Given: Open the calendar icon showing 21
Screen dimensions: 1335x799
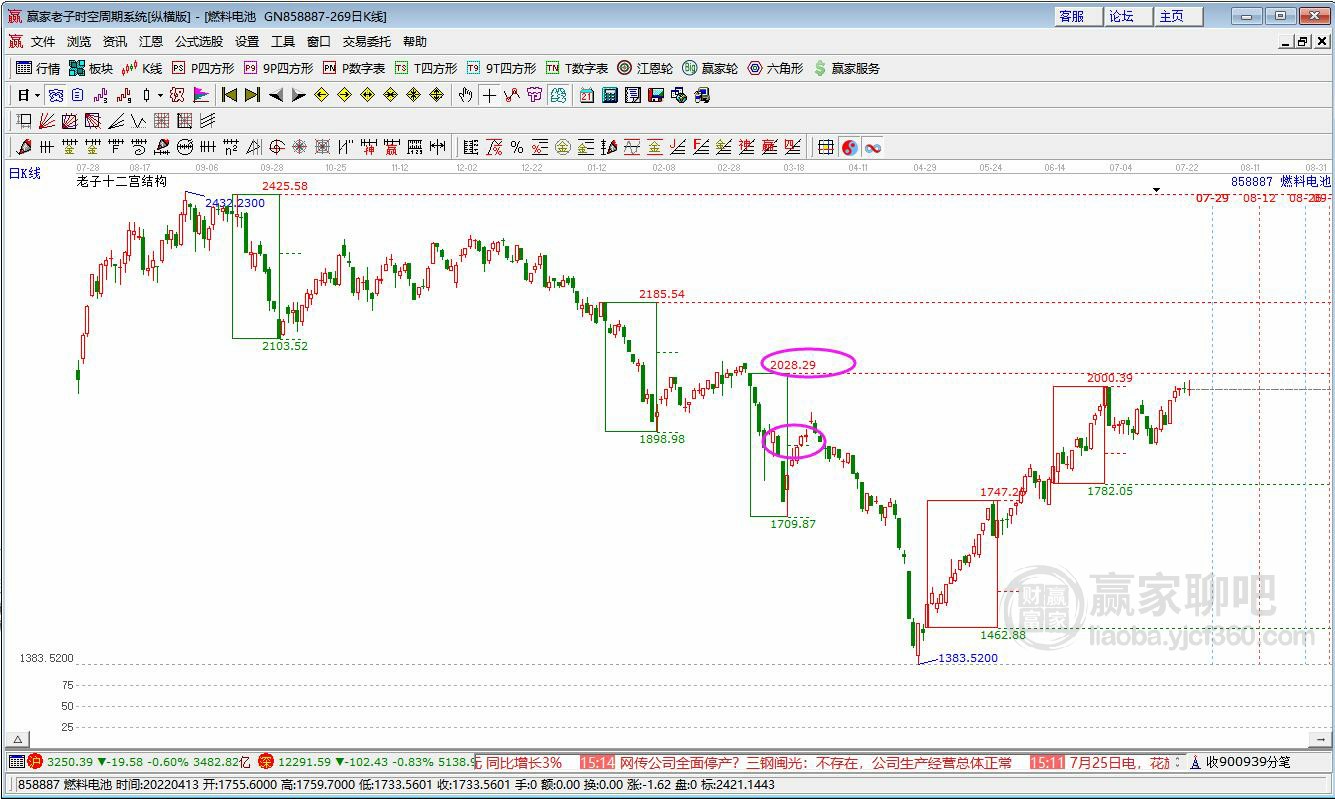Looking at the screenshot, I should click(x=586, y=95).
